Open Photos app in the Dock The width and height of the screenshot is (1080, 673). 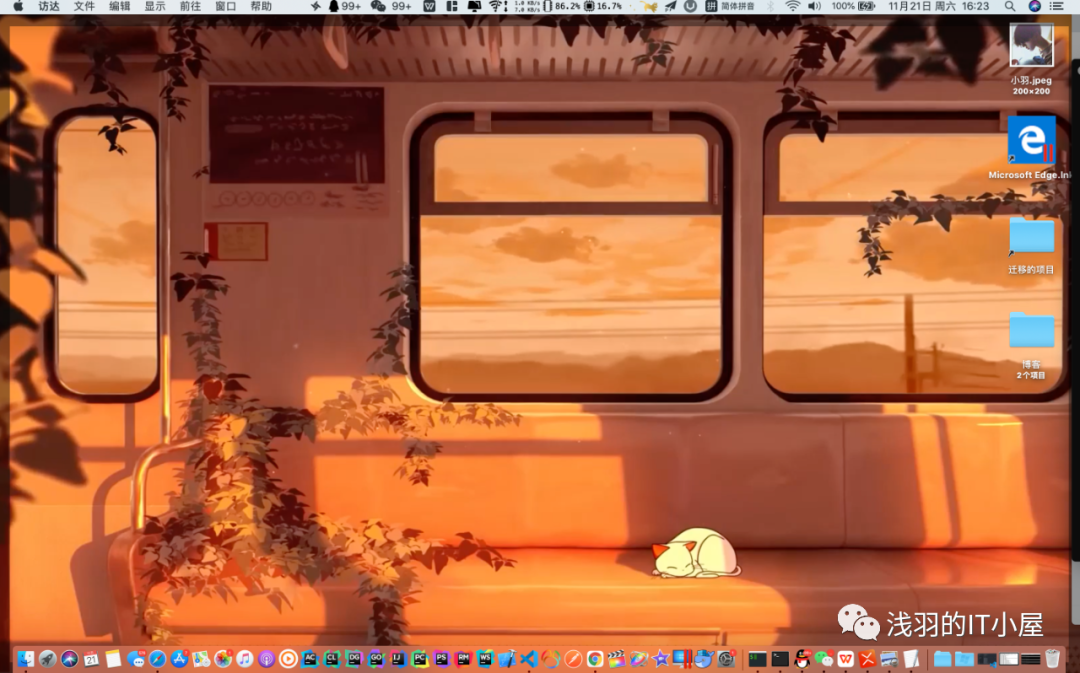coord(223,659)
